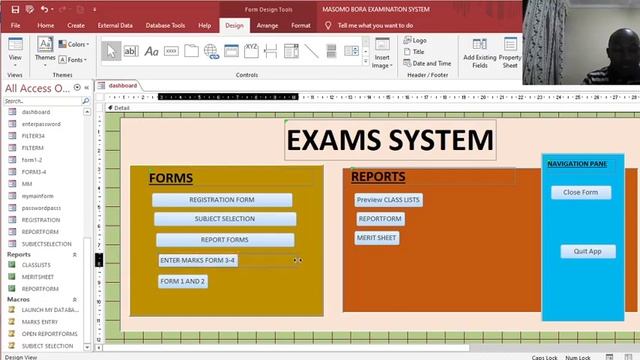
Task: Click the Undo arrow icon
Action: click(44, 9)
